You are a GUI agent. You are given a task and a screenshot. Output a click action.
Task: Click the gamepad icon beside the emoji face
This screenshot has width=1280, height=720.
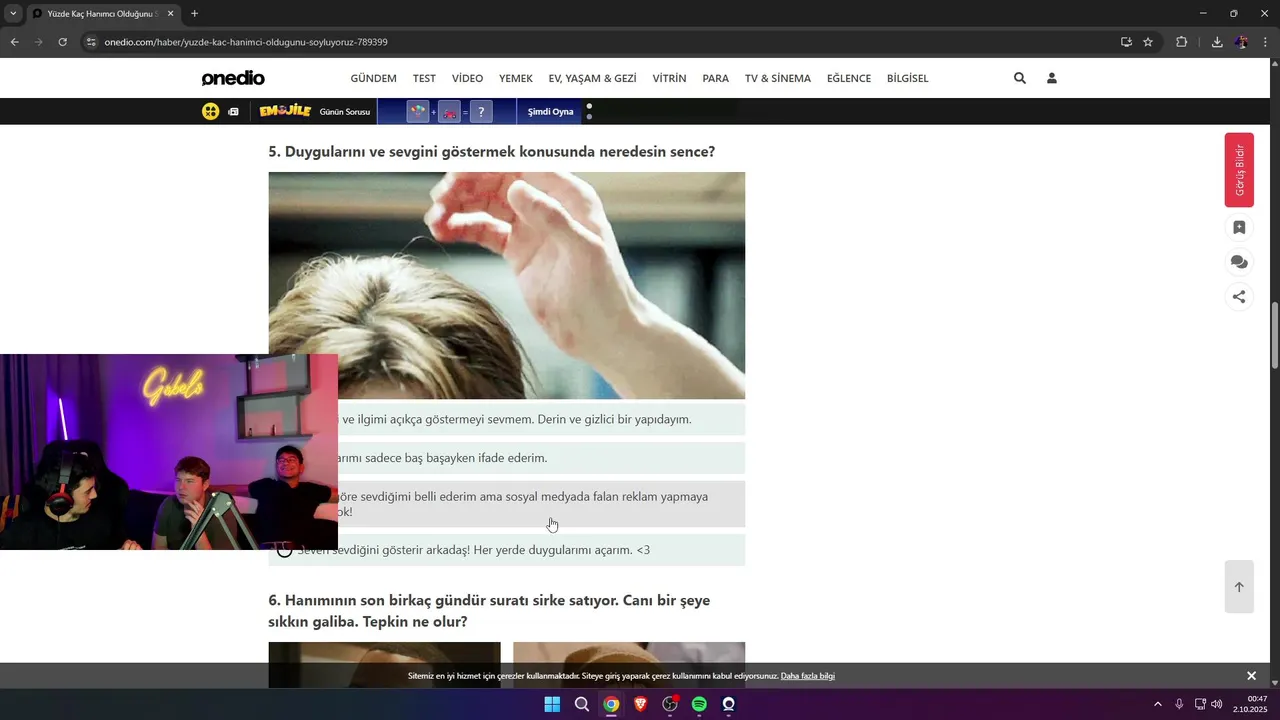click(x=233, y=112)
